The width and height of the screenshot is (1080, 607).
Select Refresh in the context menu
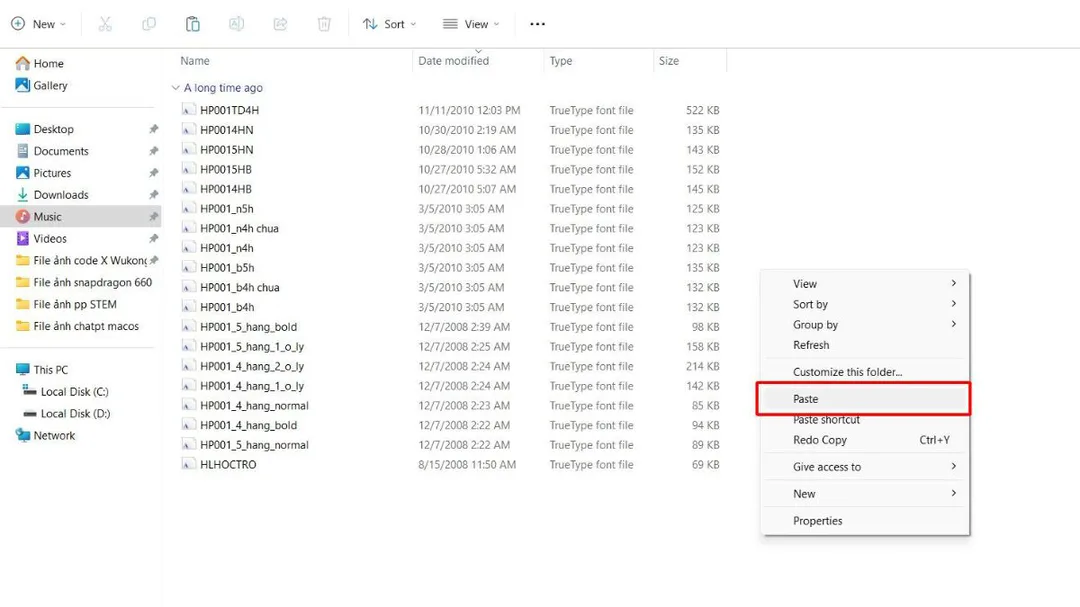(811, 345)
